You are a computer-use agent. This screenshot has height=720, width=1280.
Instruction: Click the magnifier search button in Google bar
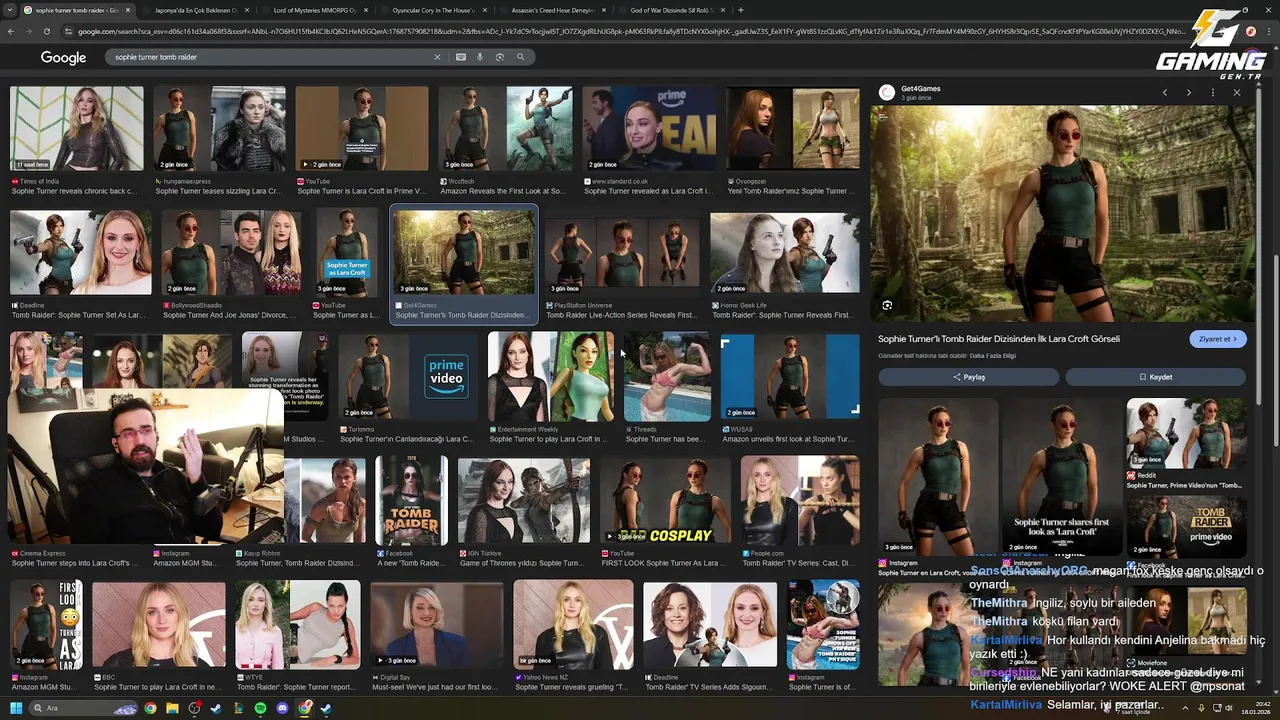(520, 57)
